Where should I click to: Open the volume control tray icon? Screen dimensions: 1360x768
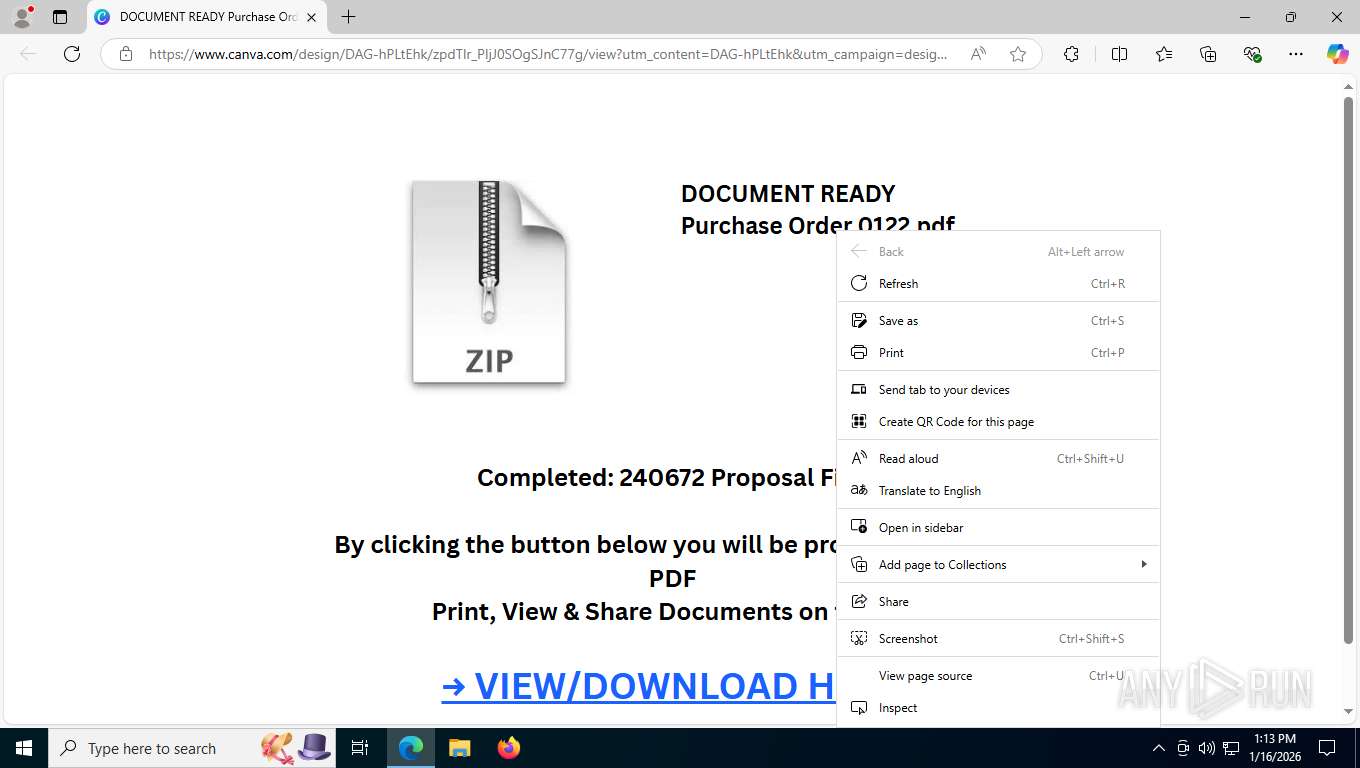tap(1207, 748)
